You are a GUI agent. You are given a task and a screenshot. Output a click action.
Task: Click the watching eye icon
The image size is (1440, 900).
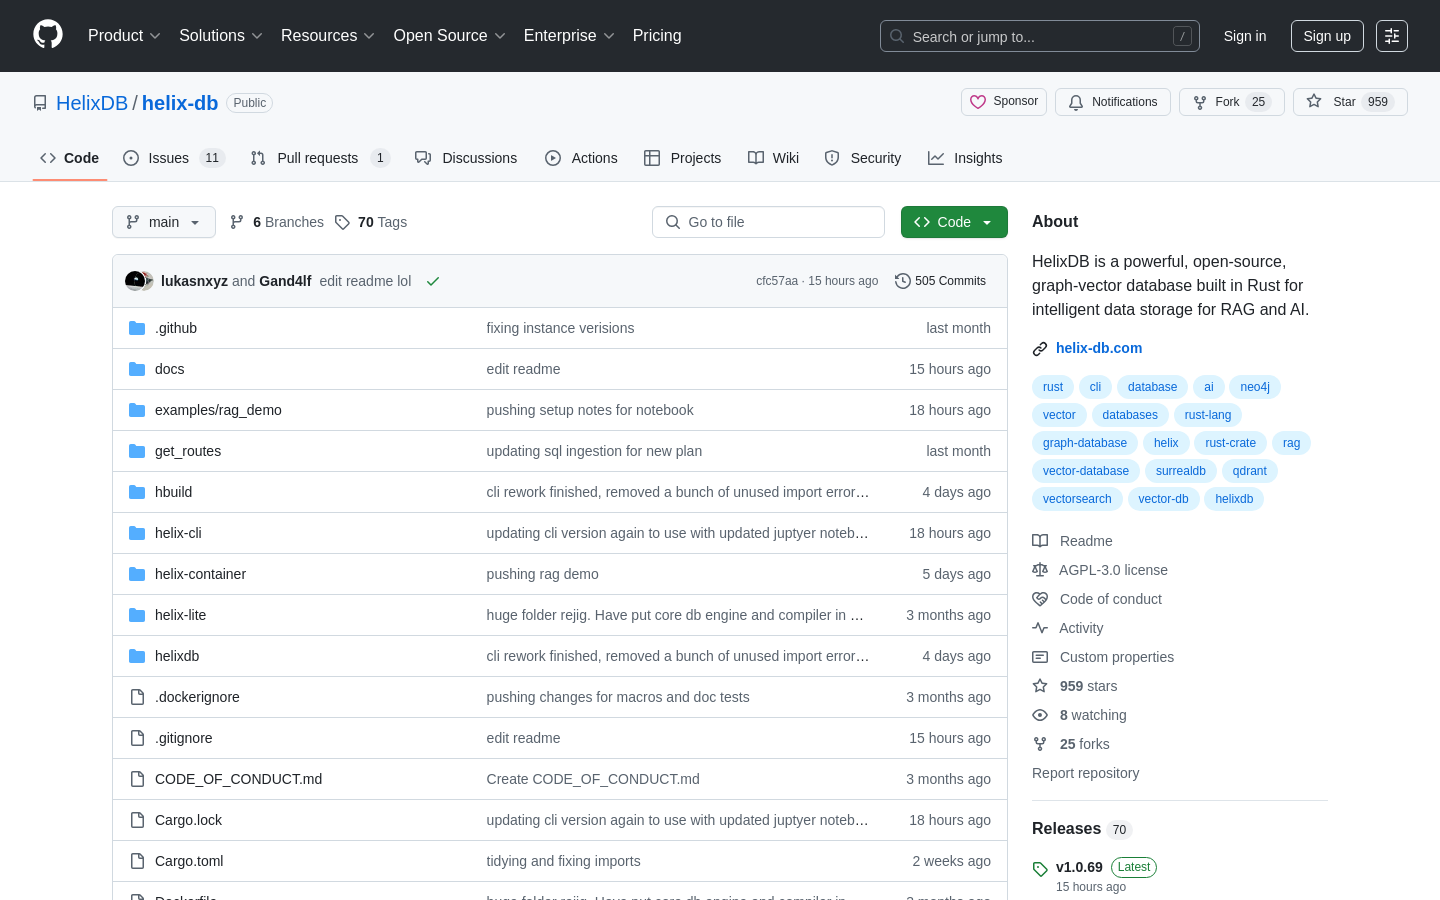click(1040, 715)
